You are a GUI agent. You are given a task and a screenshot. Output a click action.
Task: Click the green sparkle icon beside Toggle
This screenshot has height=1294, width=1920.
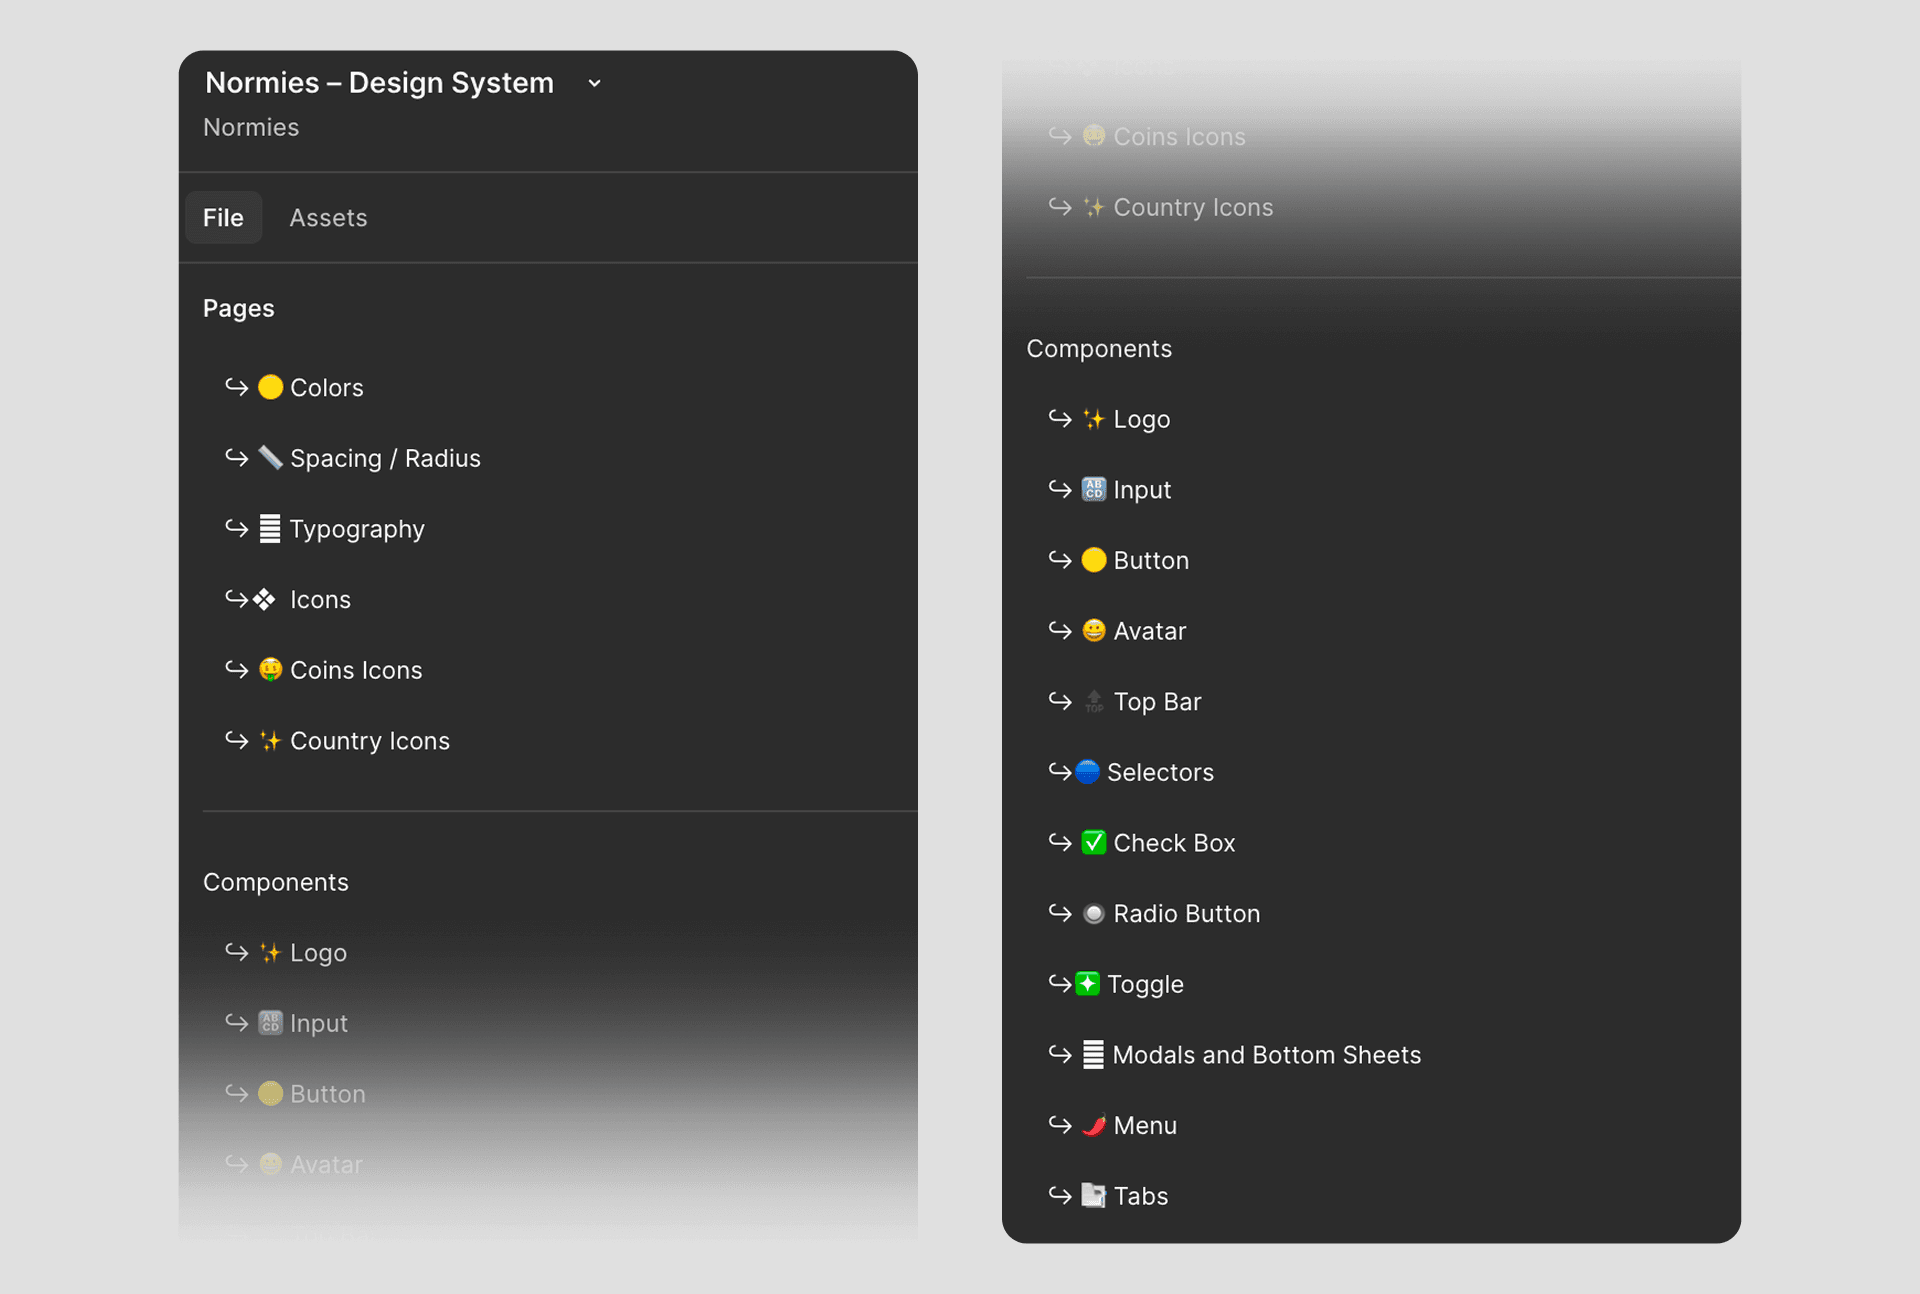click(1088, 985)
